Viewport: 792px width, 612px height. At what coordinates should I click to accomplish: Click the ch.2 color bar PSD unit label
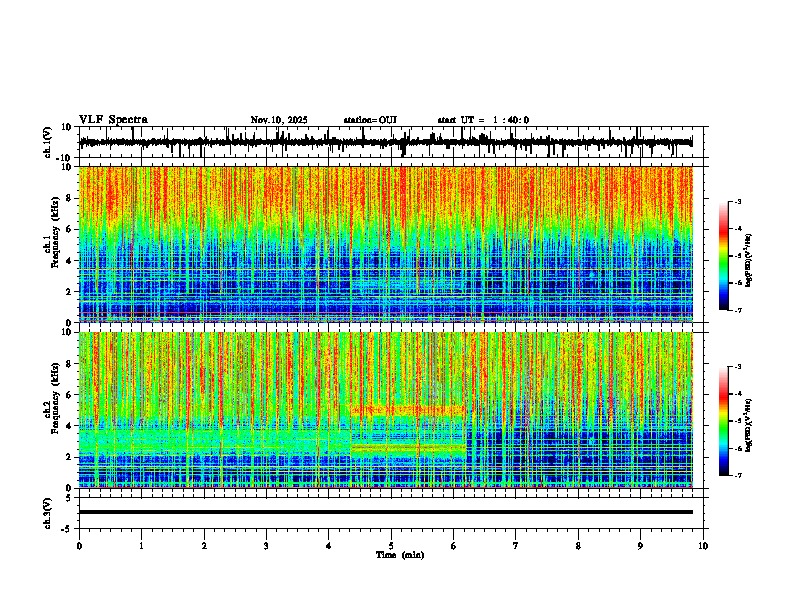[749, 426]
